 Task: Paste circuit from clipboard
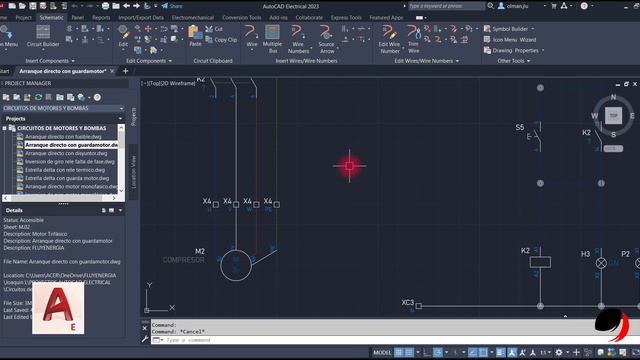(x=195, y=36)
